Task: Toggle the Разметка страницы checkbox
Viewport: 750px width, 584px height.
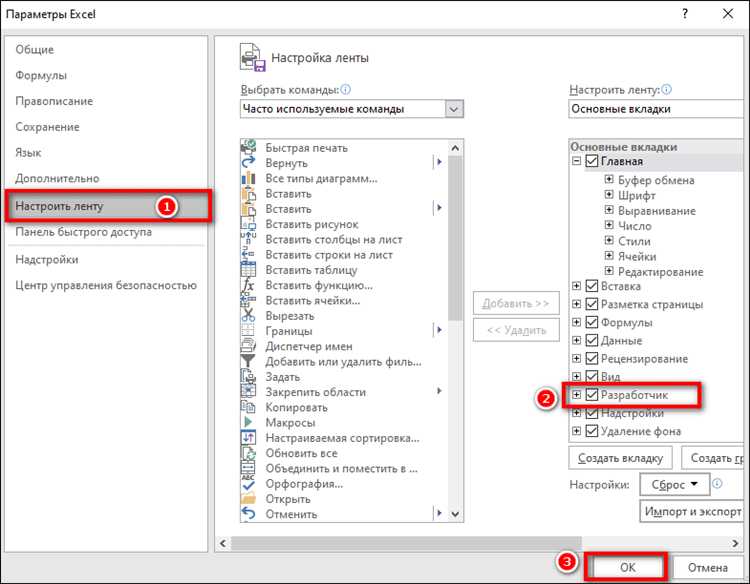Action: (592, 304)
